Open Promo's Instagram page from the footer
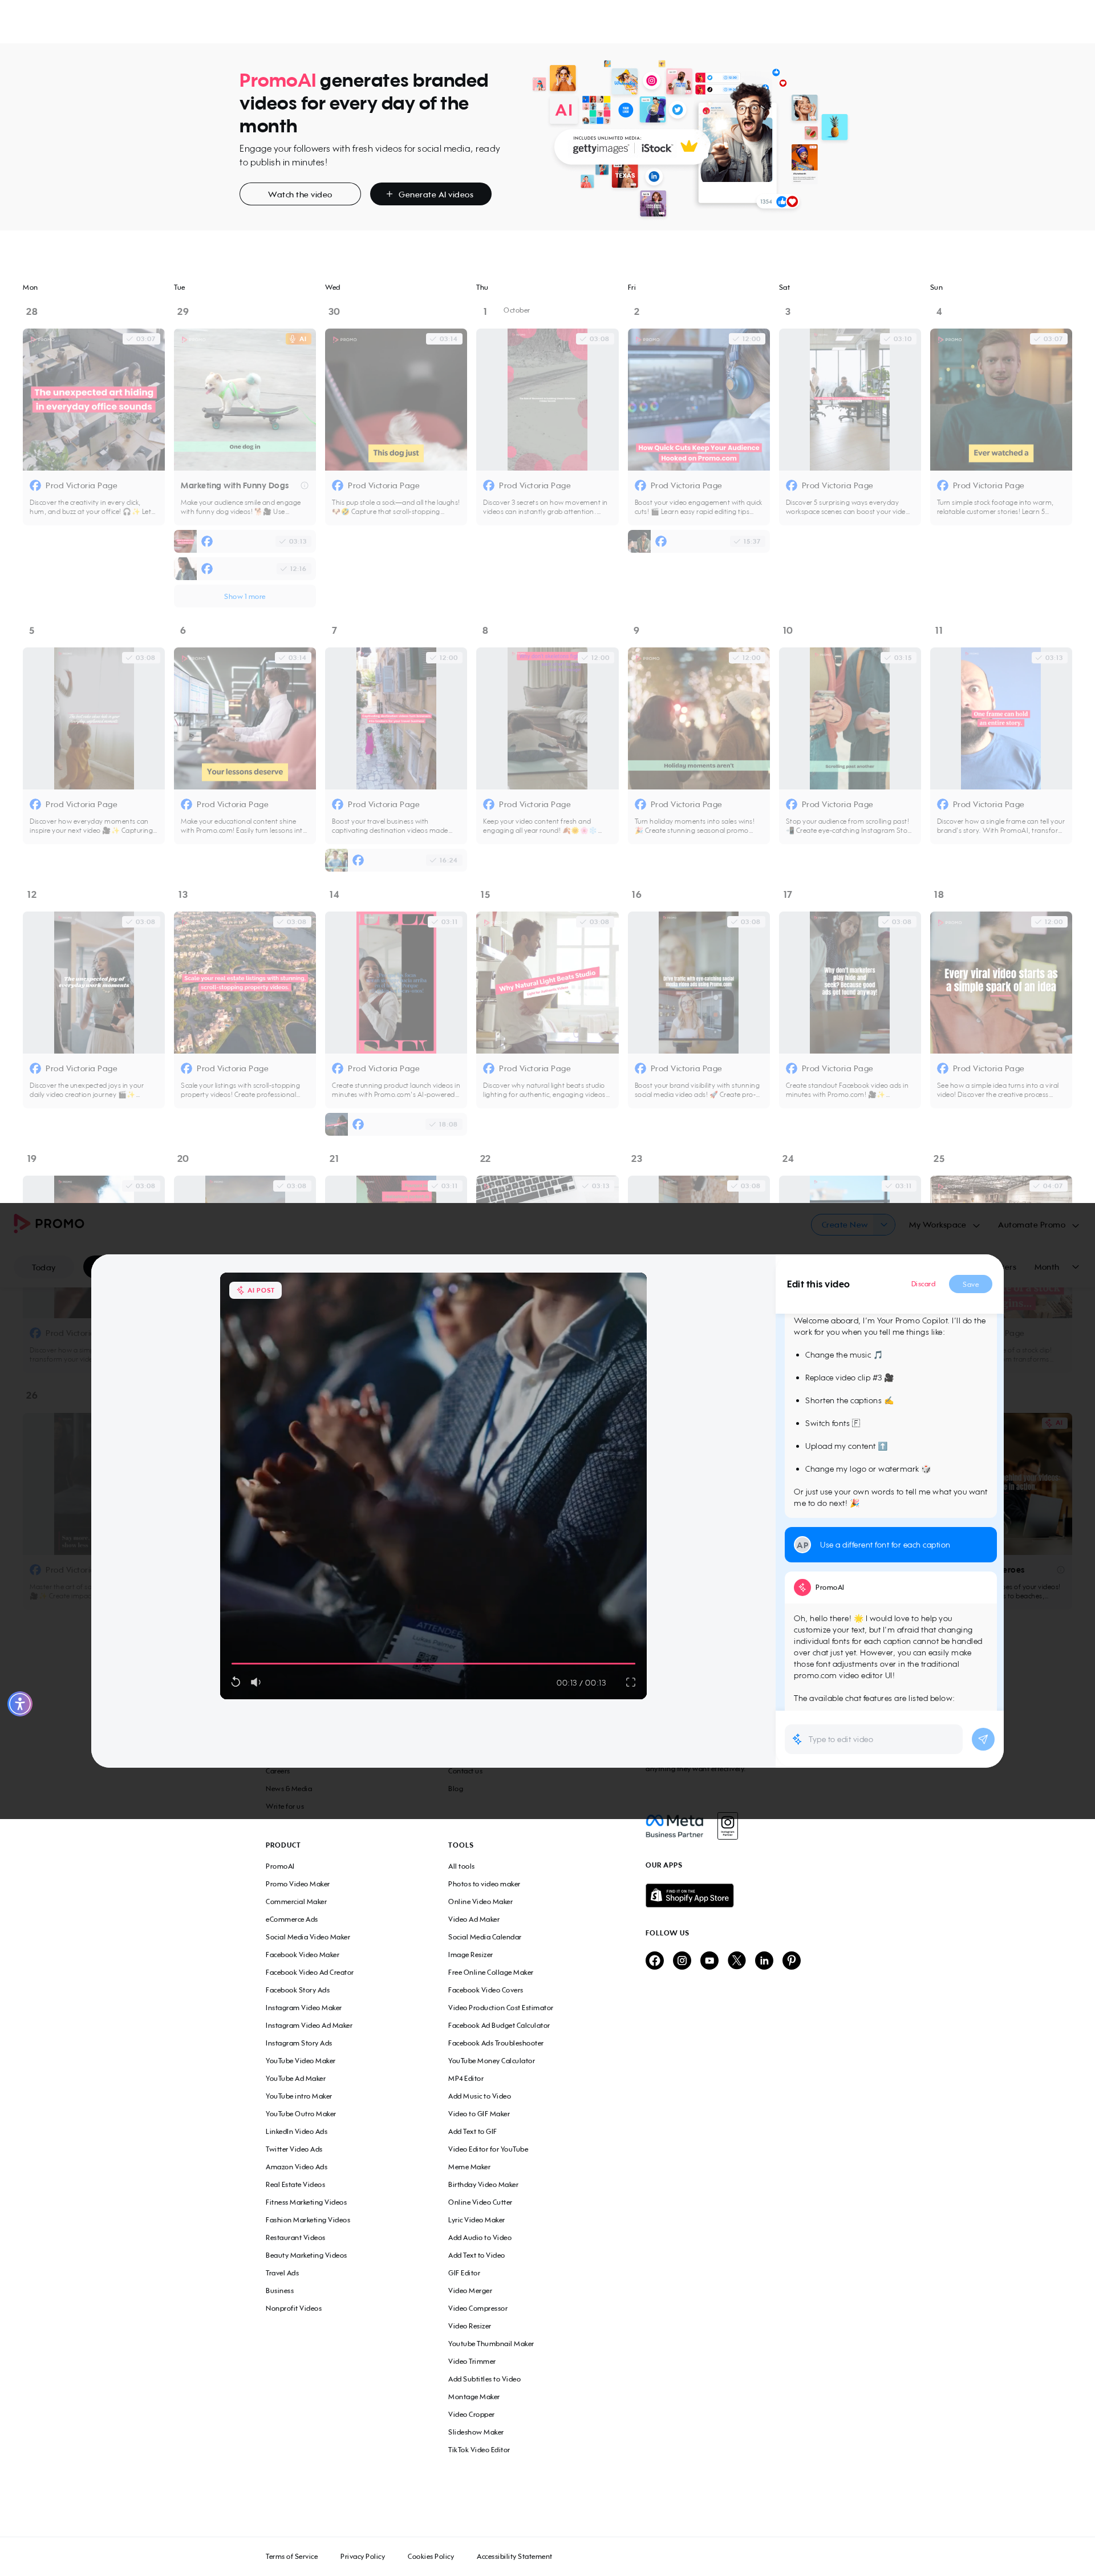This screenshot has height=2576, width=1095. [x=682, y=1960]
